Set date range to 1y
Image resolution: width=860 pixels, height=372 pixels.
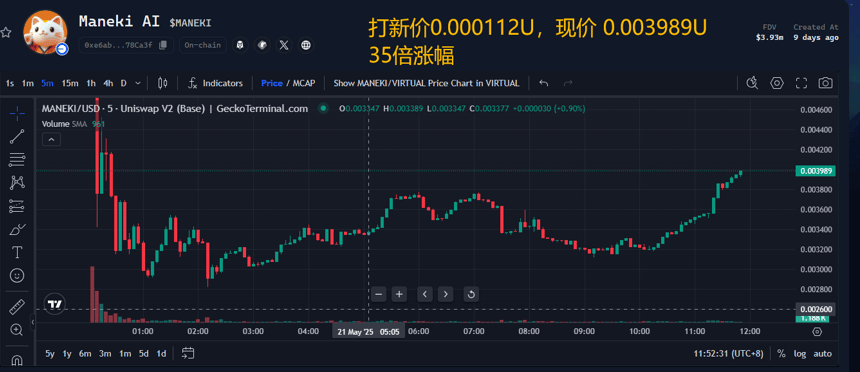coord(67,354)
